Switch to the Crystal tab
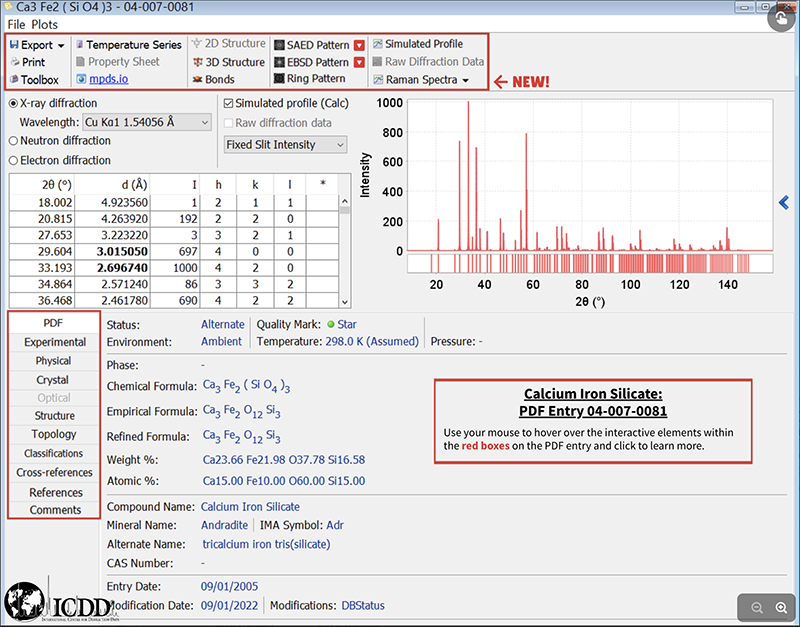 (53, 380)
